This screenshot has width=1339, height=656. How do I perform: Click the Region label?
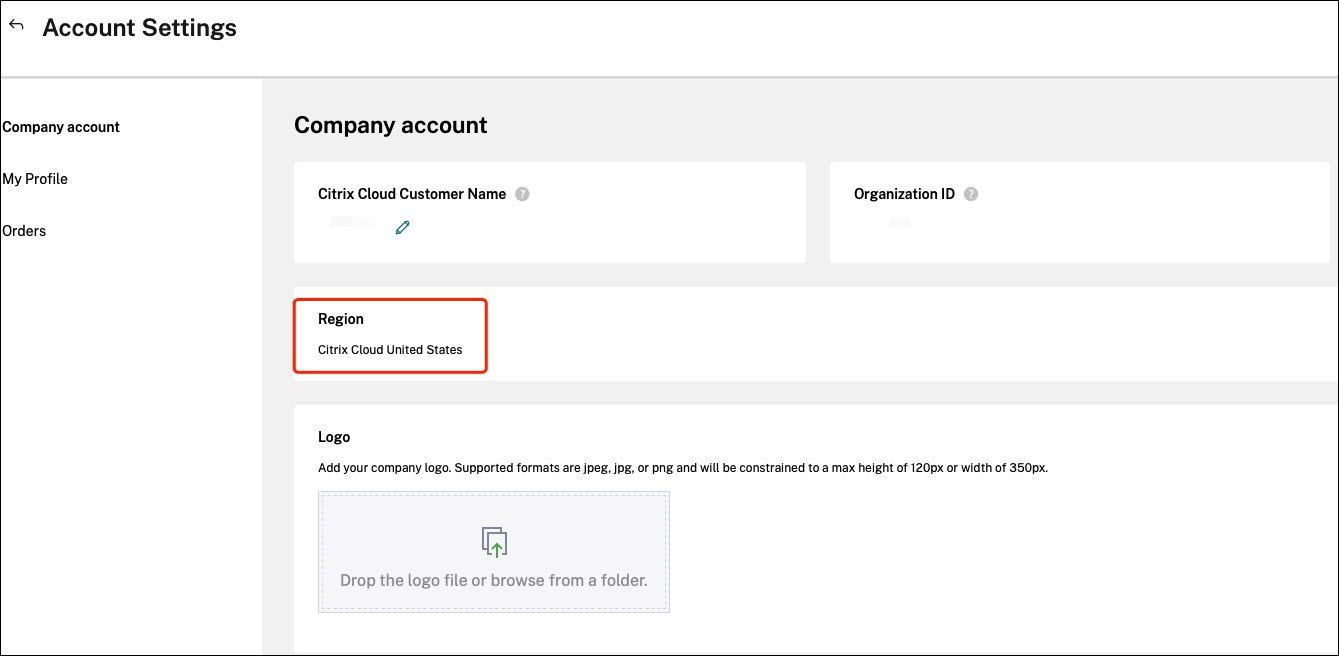click(341, 319)
